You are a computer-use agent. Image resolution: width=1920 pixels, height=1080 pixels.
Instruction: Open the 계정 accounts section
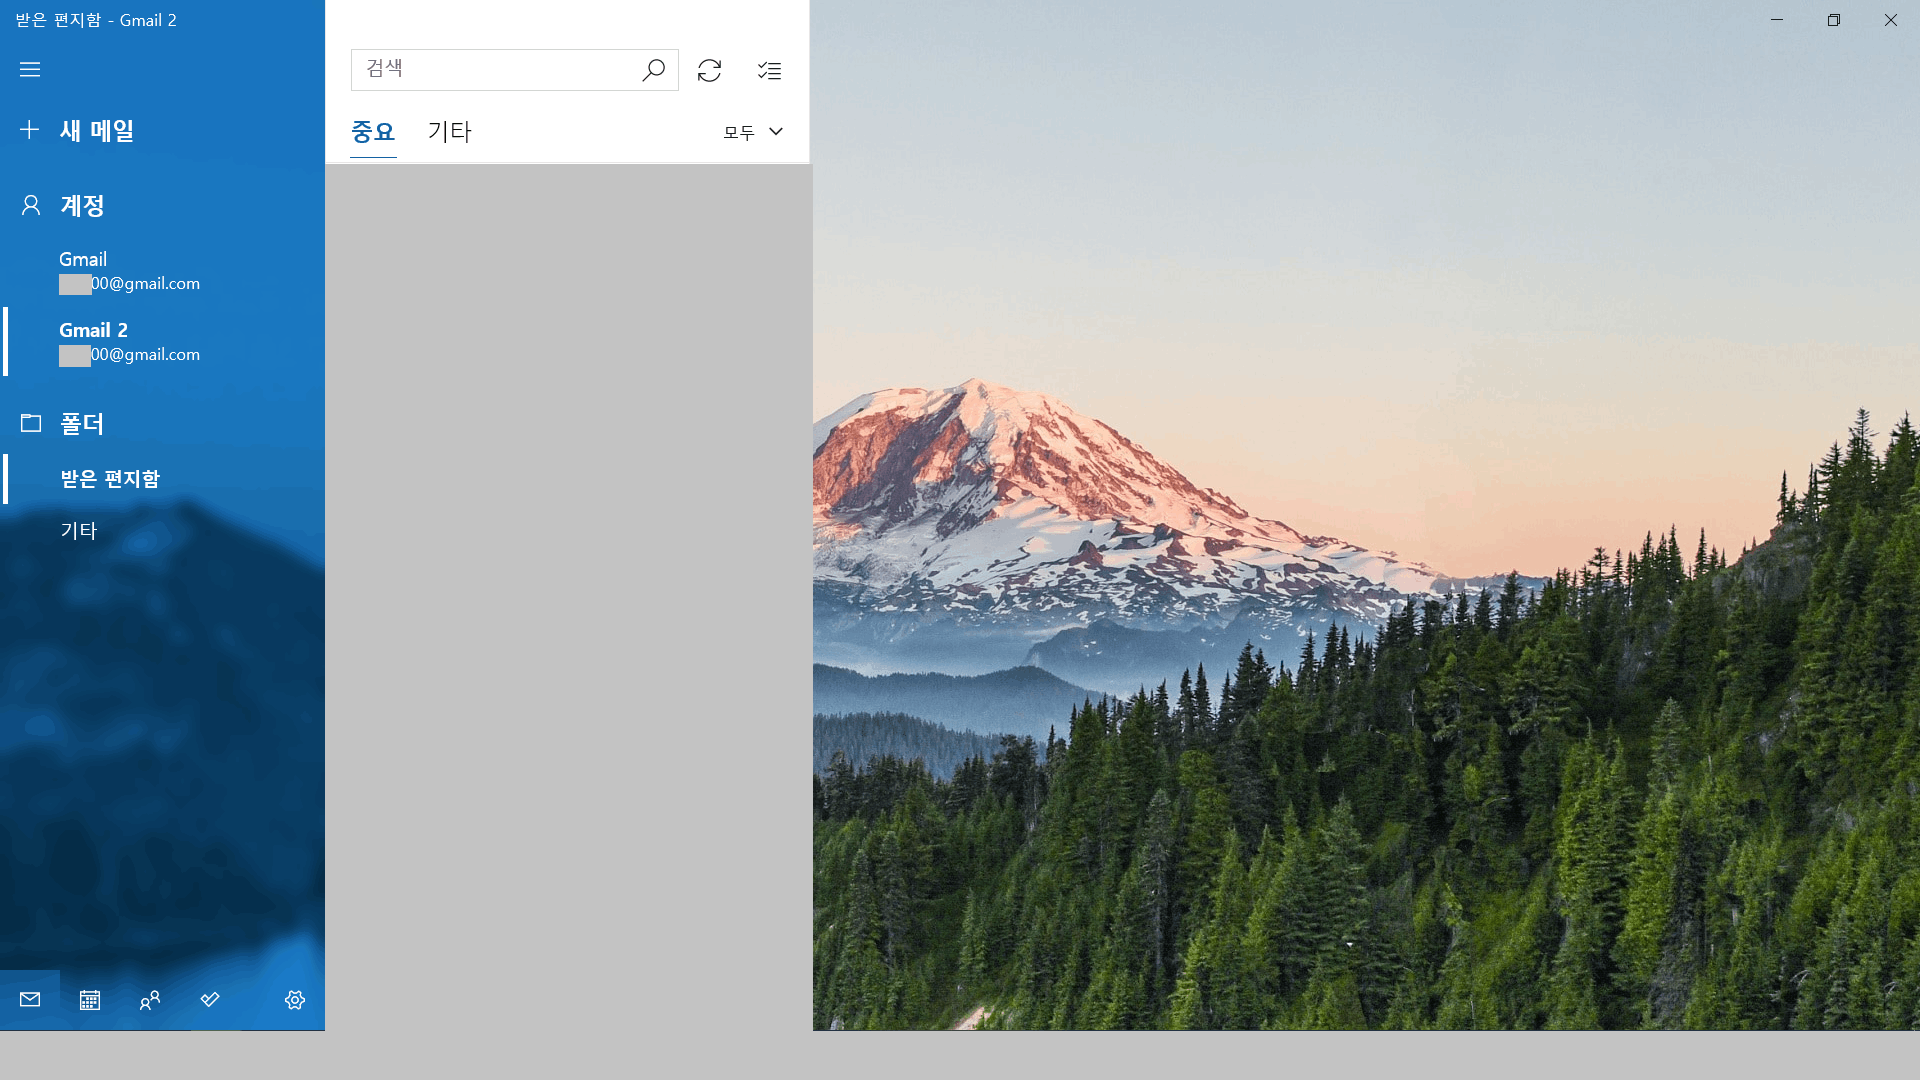[x=82, y=206]
